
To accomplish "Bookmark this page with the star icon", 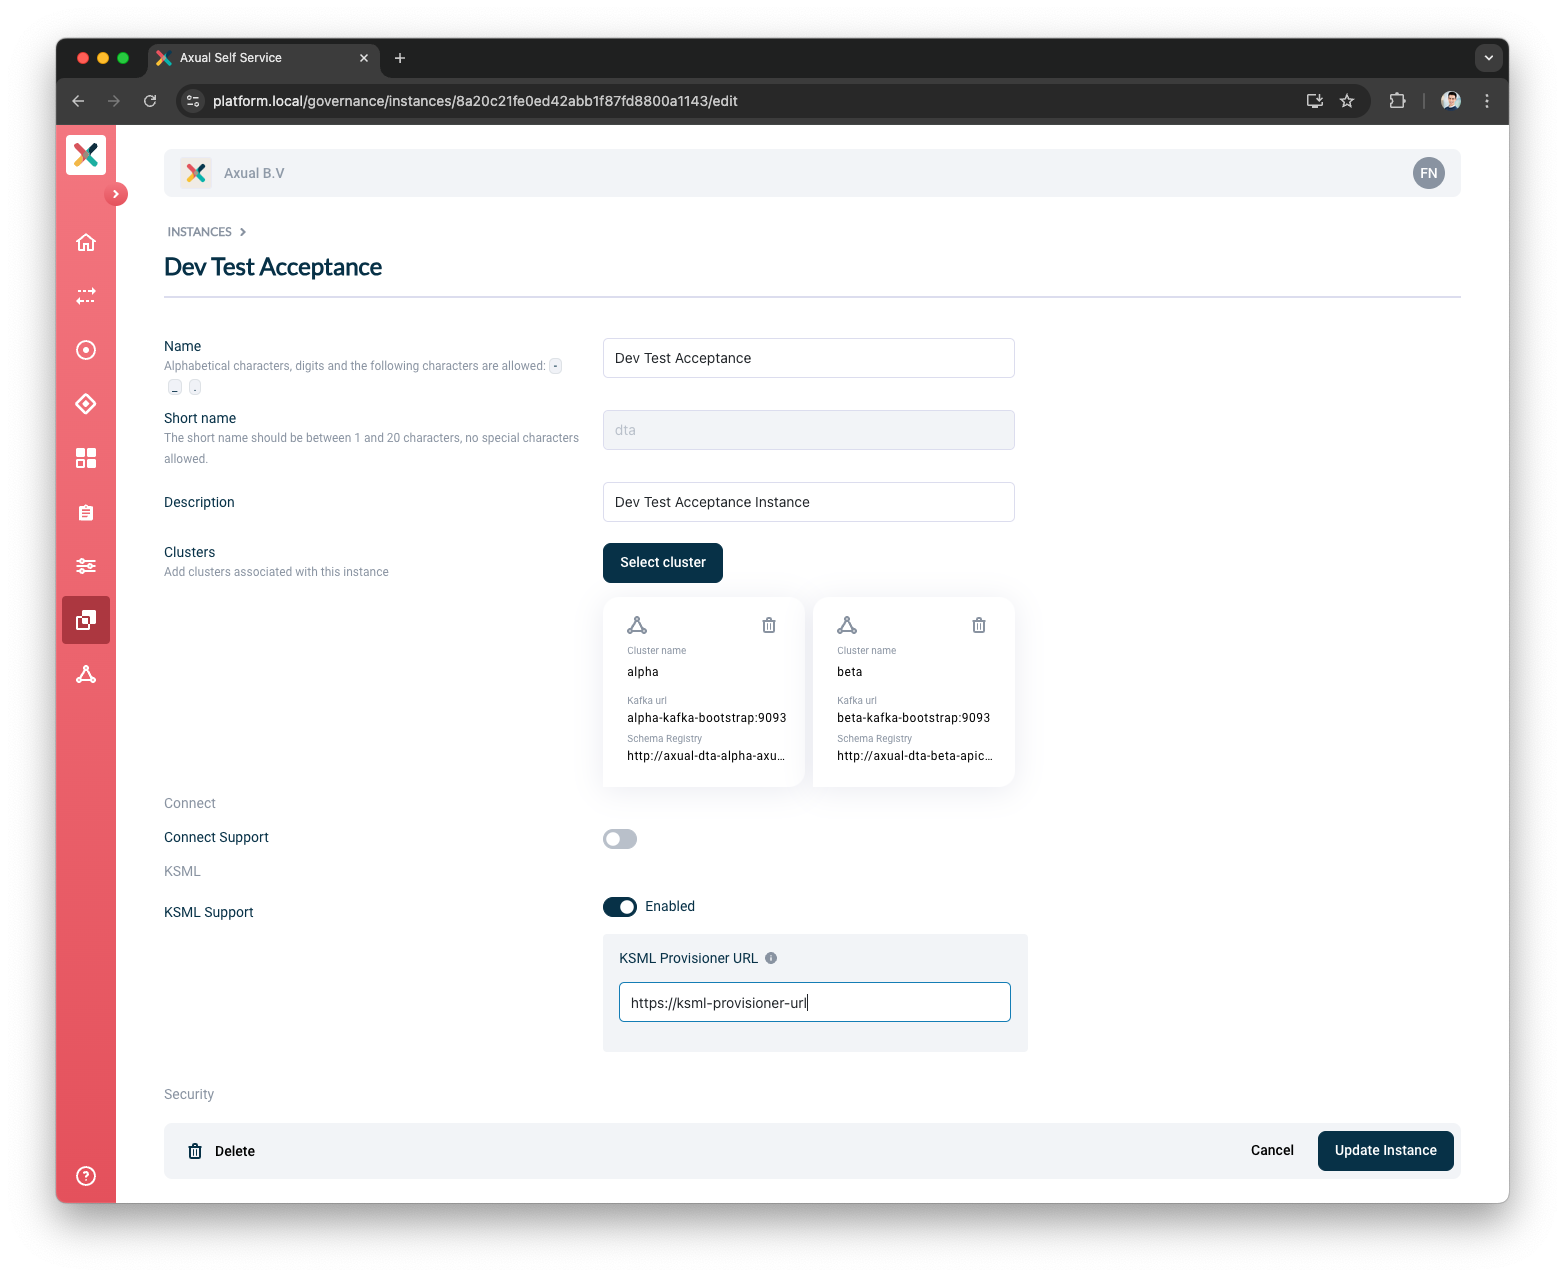I will [1347, 101].
